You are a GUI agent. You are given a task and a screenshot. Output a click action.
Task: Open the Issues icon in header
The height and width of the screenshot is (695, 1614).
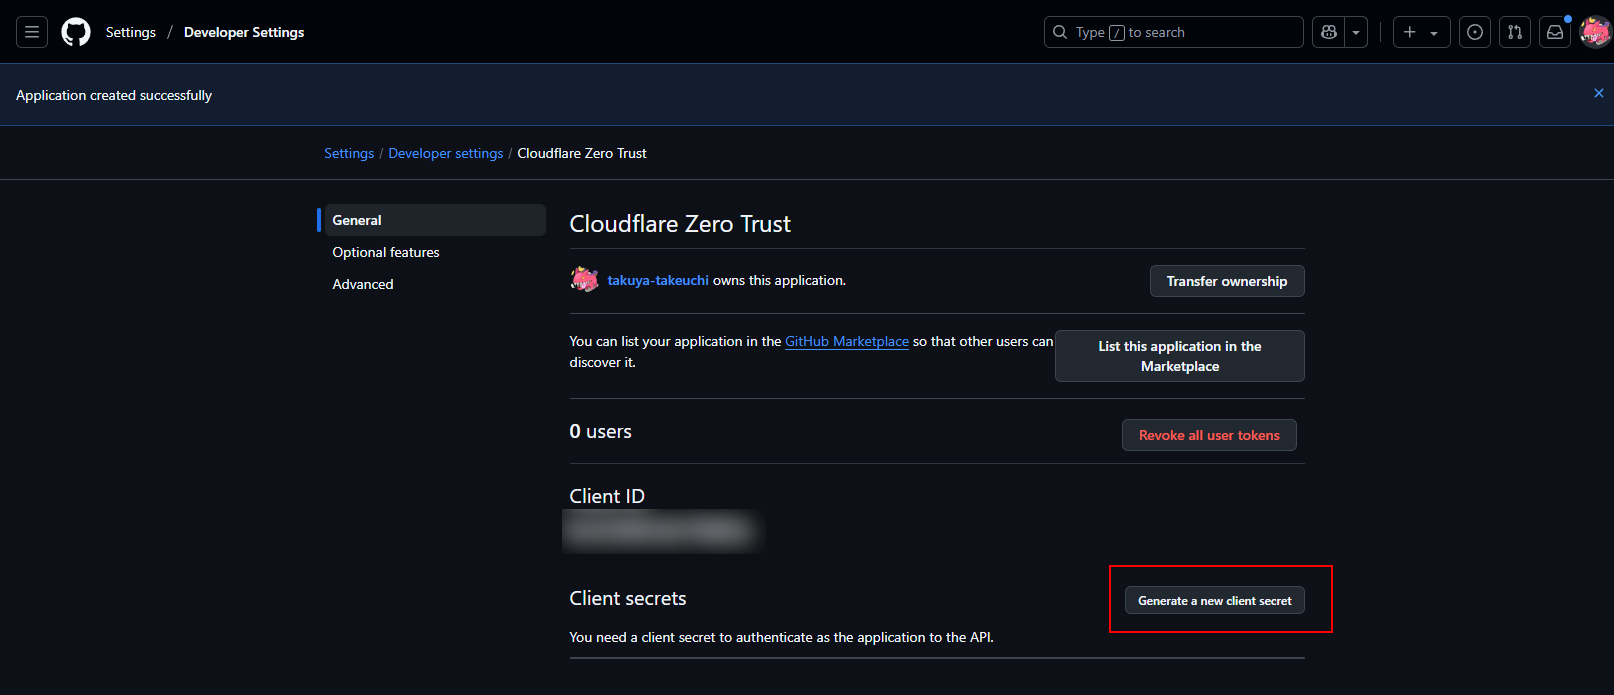point(1475,32)
